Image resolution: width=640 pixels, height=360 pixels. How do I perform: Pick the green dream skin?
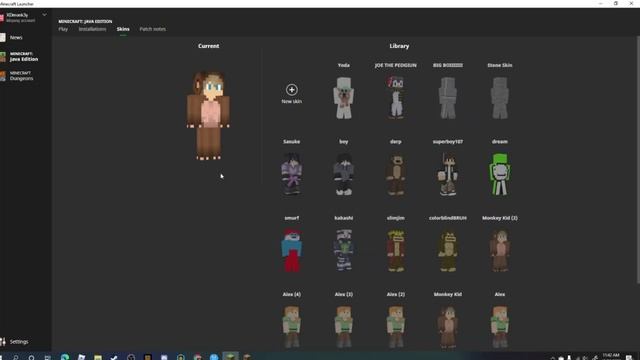(500, 174)
